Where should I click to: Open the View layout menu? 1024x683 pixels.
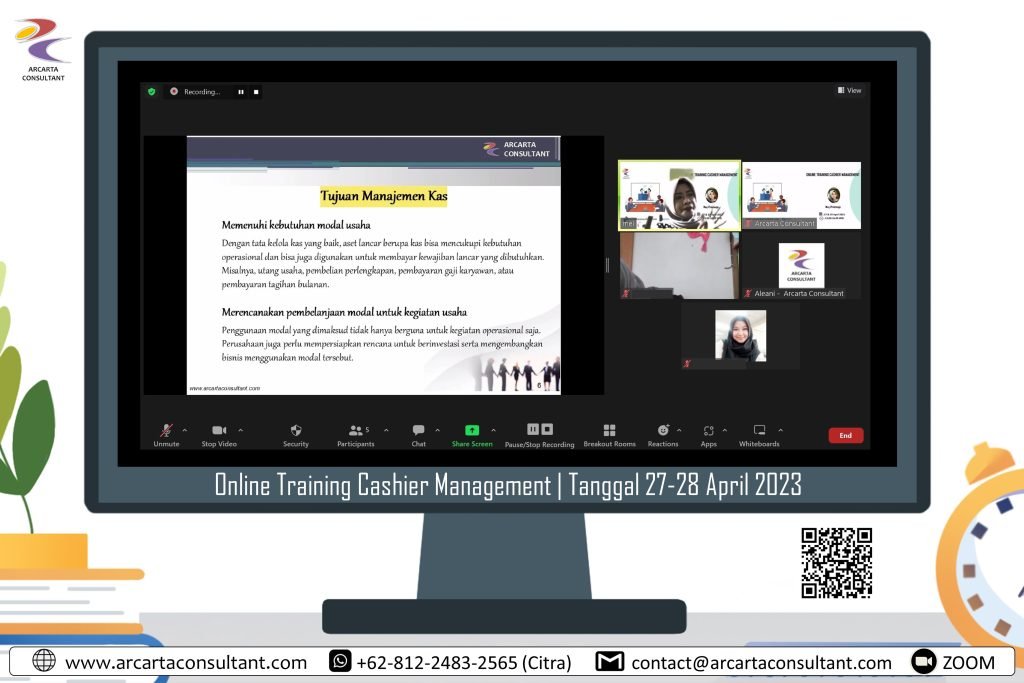click(x=849, y=91)
